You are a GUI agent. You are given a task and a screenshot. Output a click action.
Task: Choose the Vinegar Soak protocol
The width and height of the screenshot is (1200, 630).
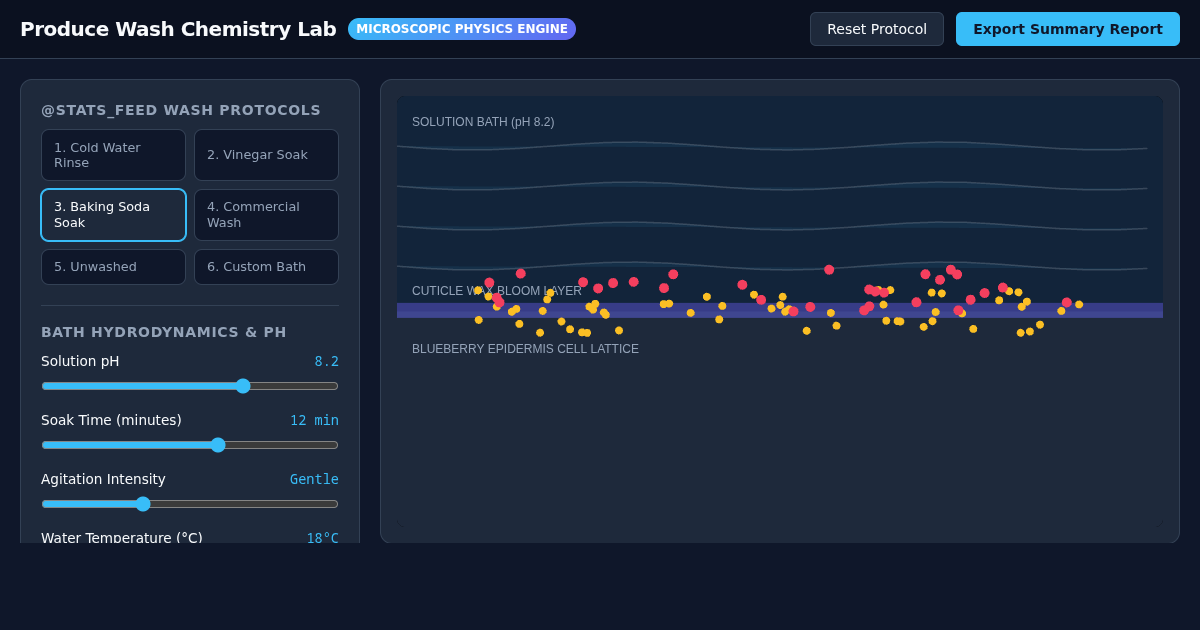[266, 155]
